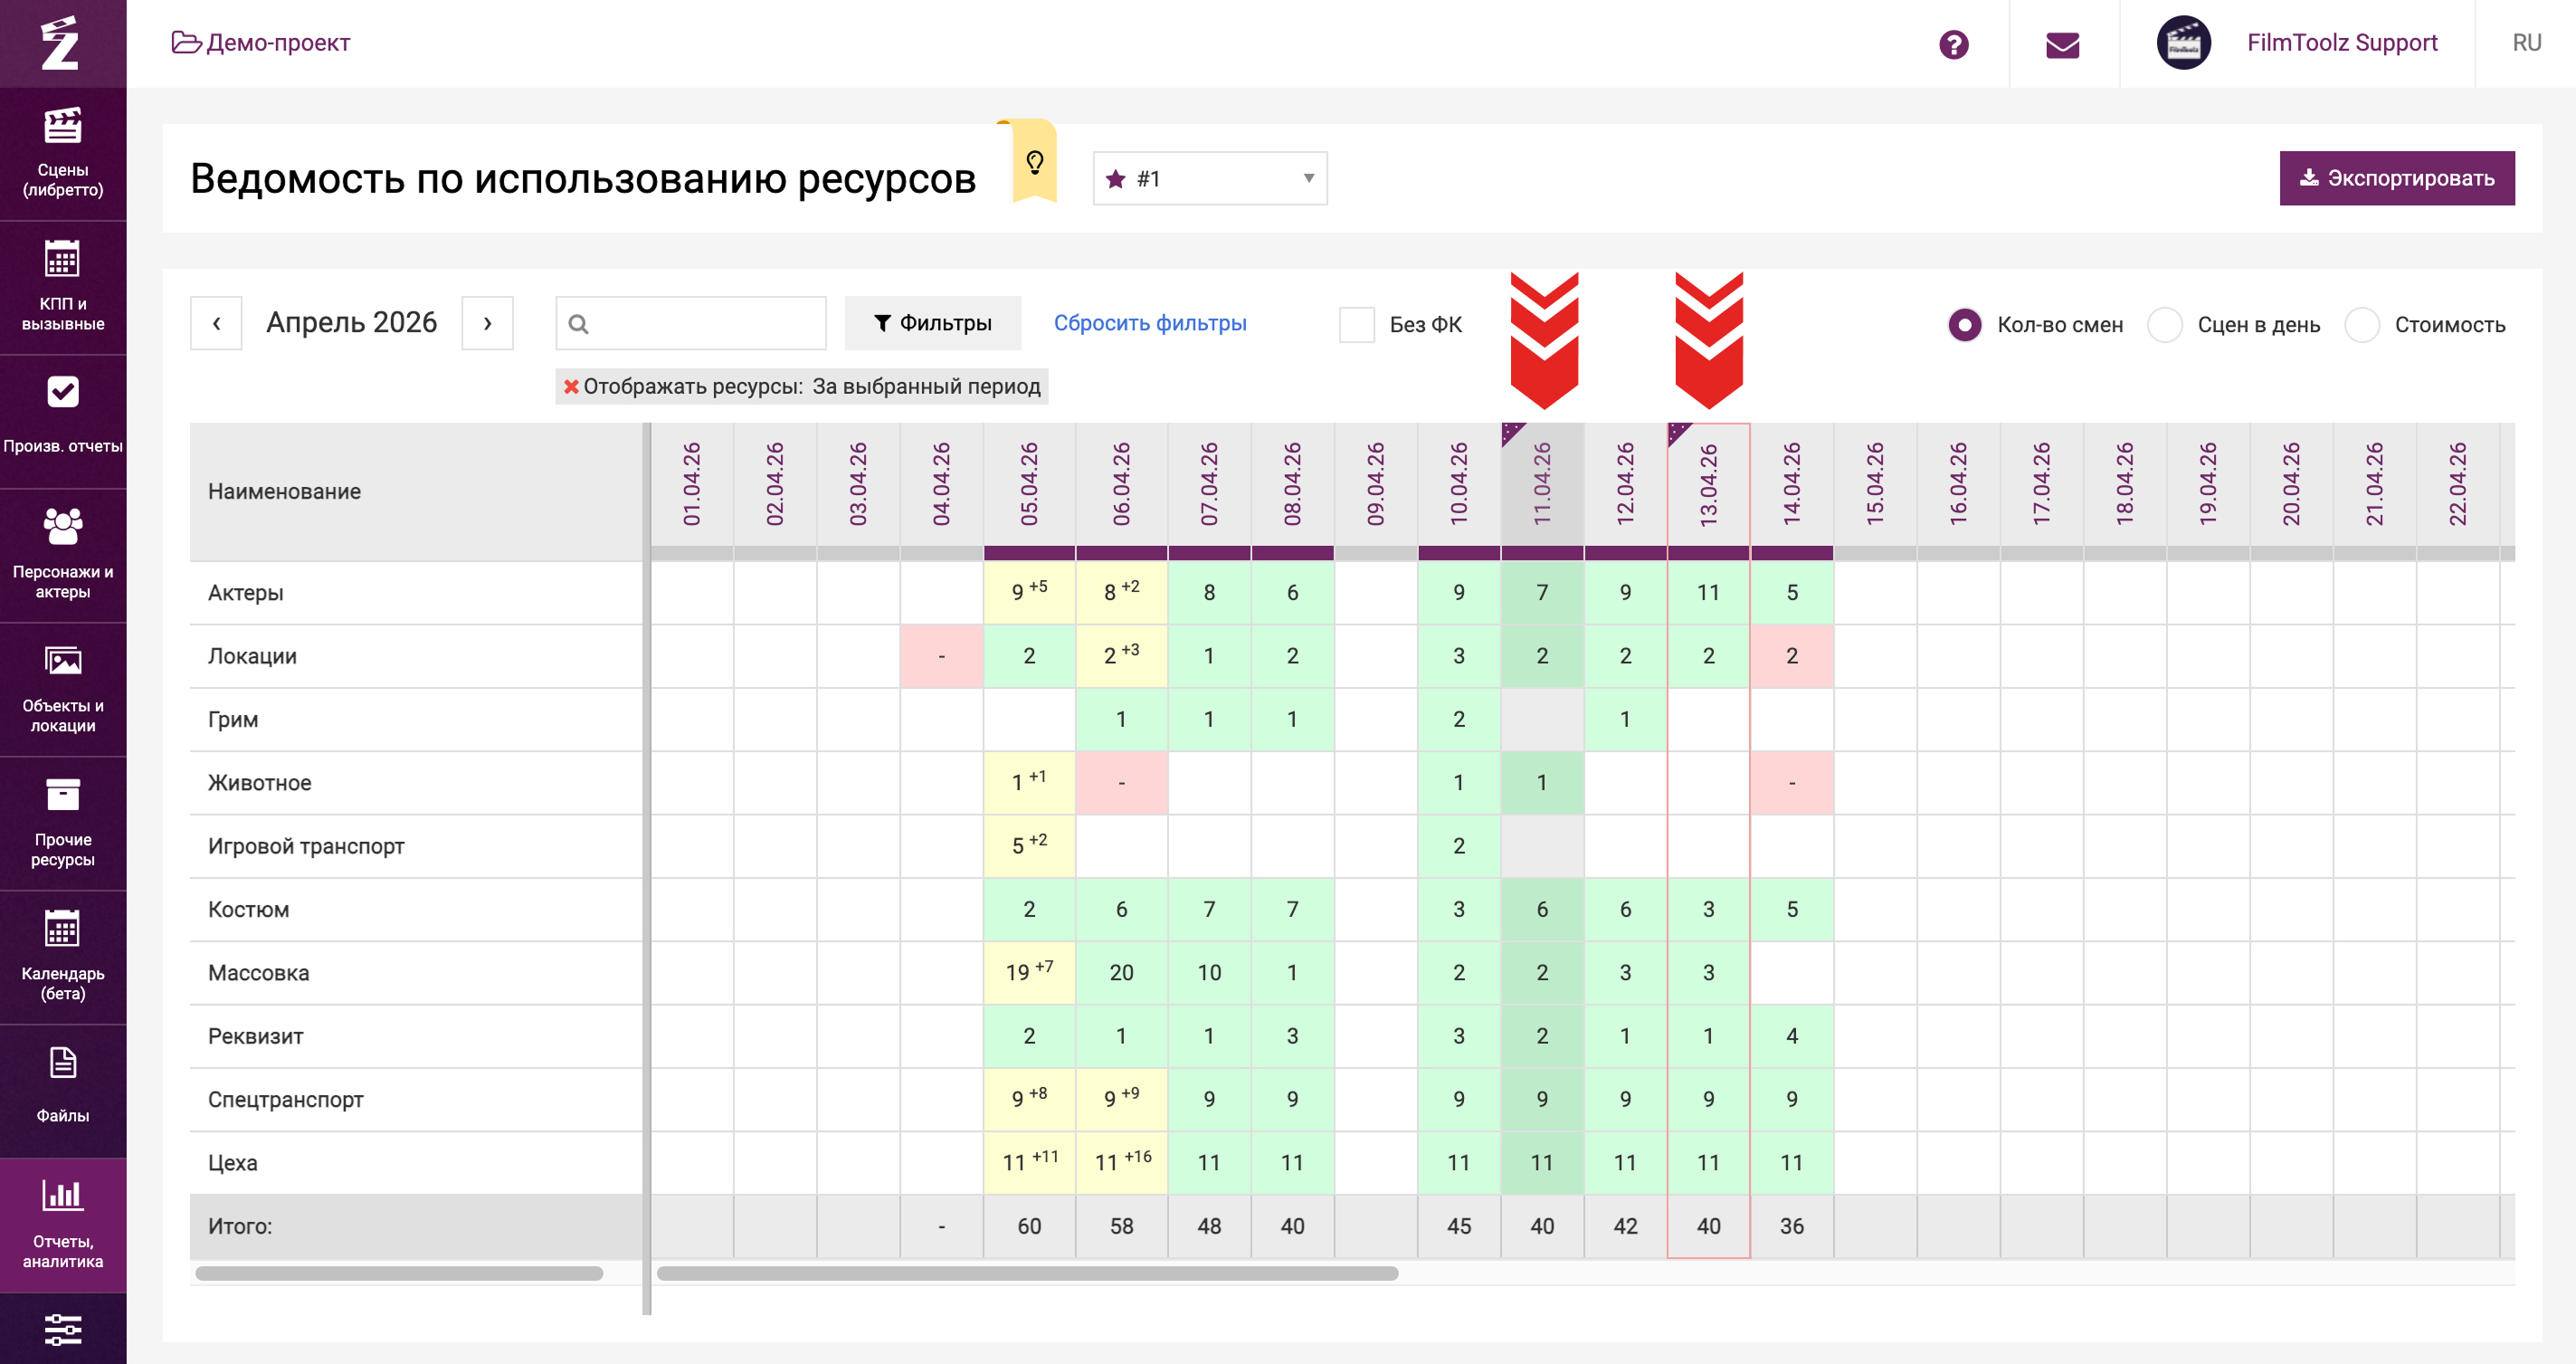Show hint with the lightbulb bookmark
This screenshot has width=2576, height=1364.
coord(1034,162)
